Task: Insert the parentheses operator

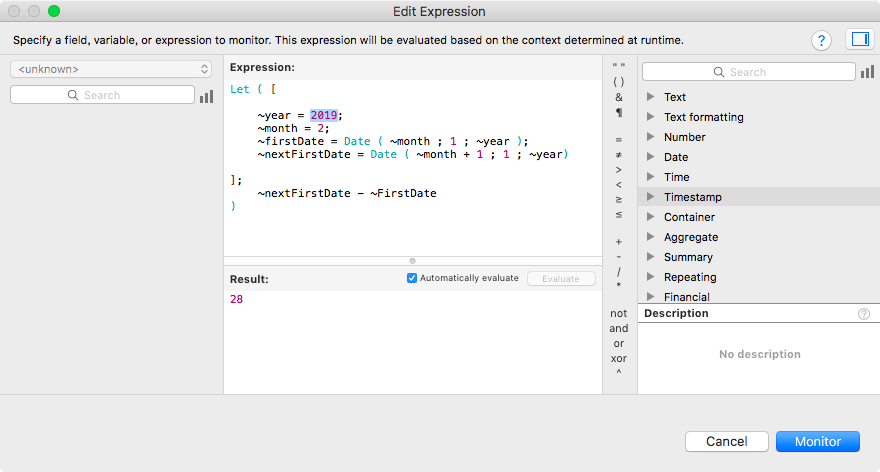Action: coord(618,82)
